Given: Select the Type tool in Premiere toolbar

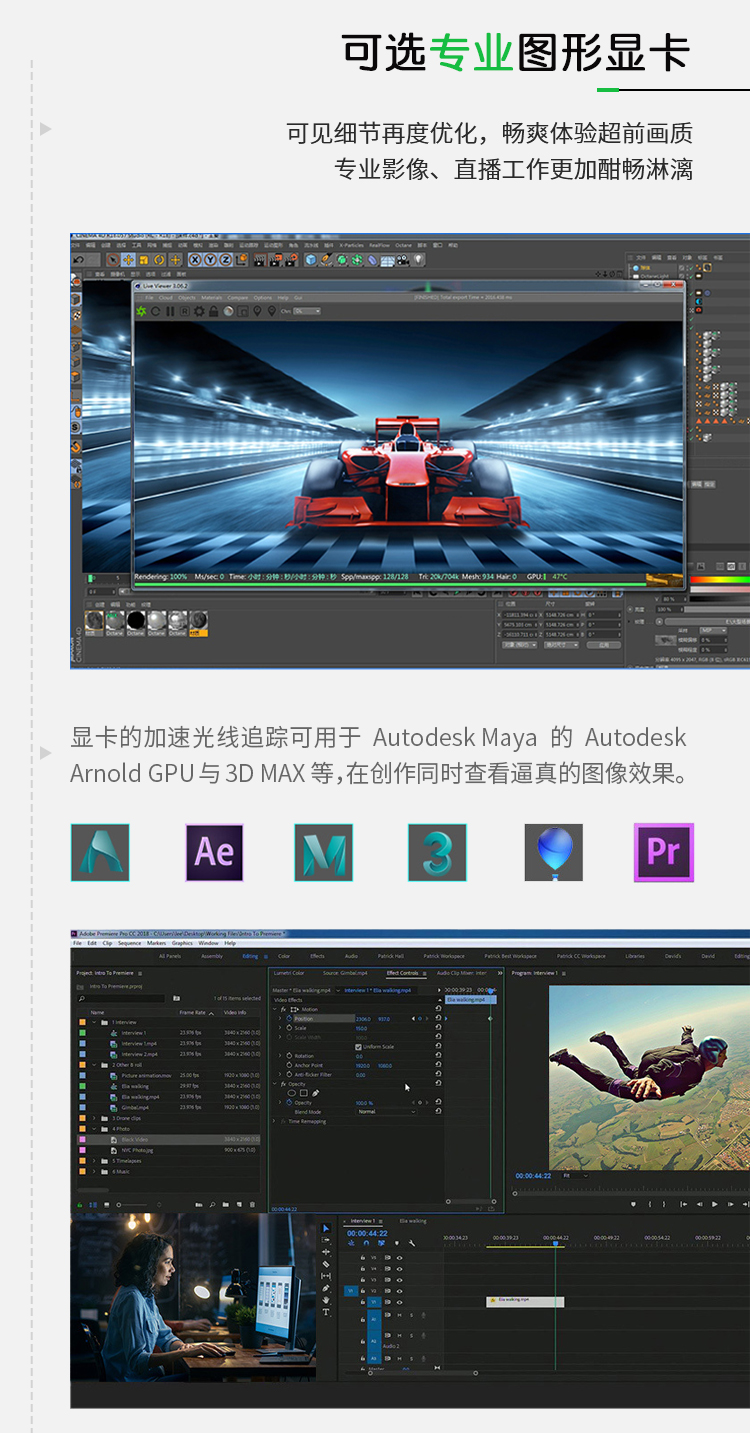Looking at the screenshot, I should (x=326, y=1312).
